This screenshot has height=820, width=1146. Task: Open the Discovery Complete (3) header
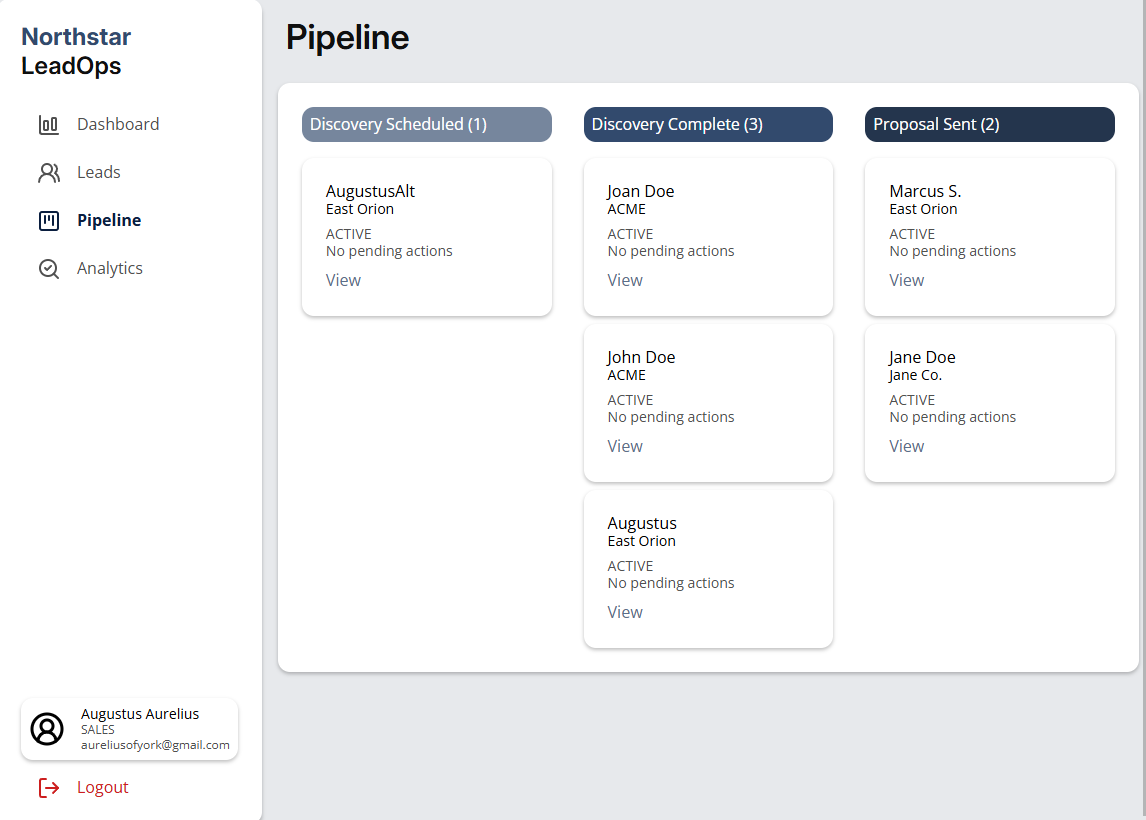click(x=708, y=124)
